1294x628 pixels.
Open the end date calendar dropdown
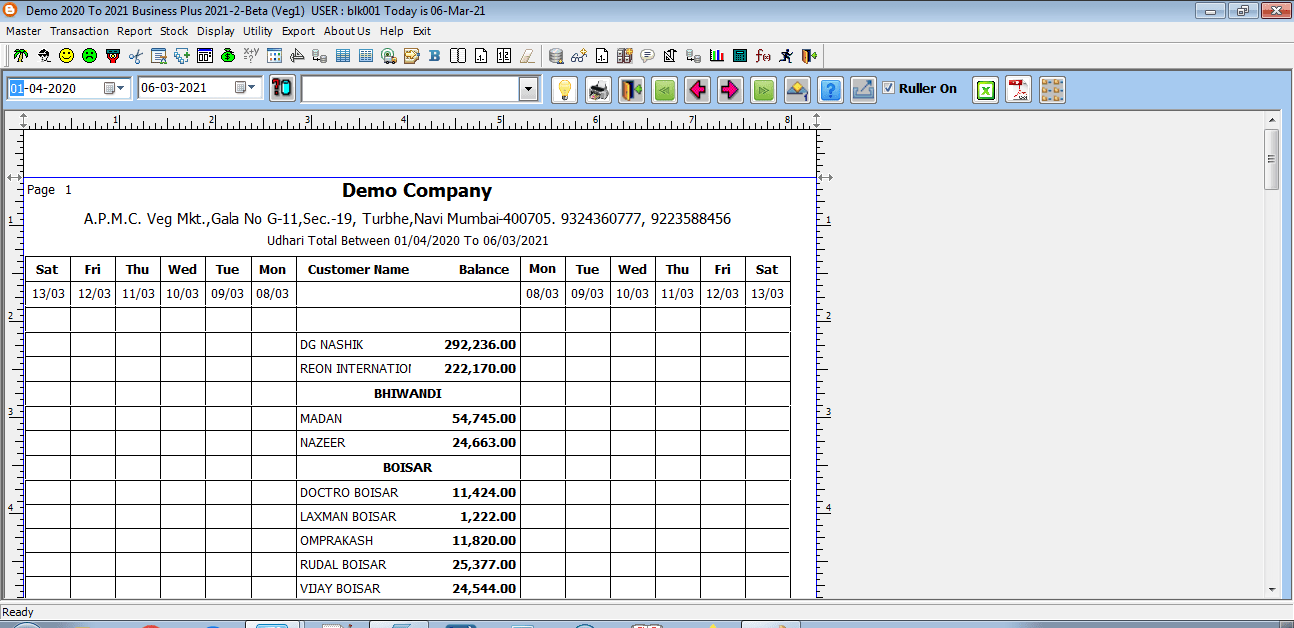(x=245, y=88)
